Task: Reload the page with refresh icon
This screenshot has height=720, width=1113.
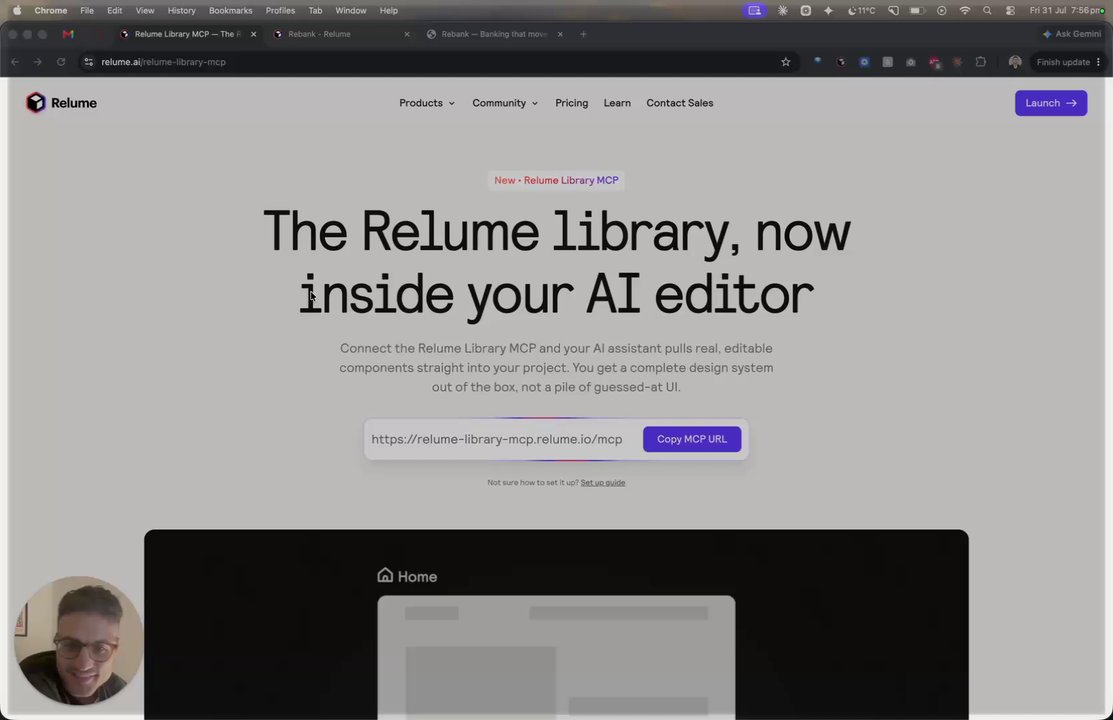Action: pos(61,62)
